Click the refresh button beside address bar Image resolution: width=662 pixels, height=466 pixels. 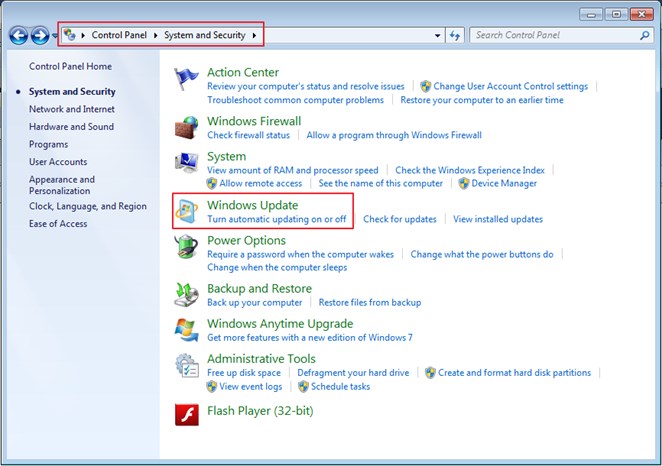click(x=455, y=35)
